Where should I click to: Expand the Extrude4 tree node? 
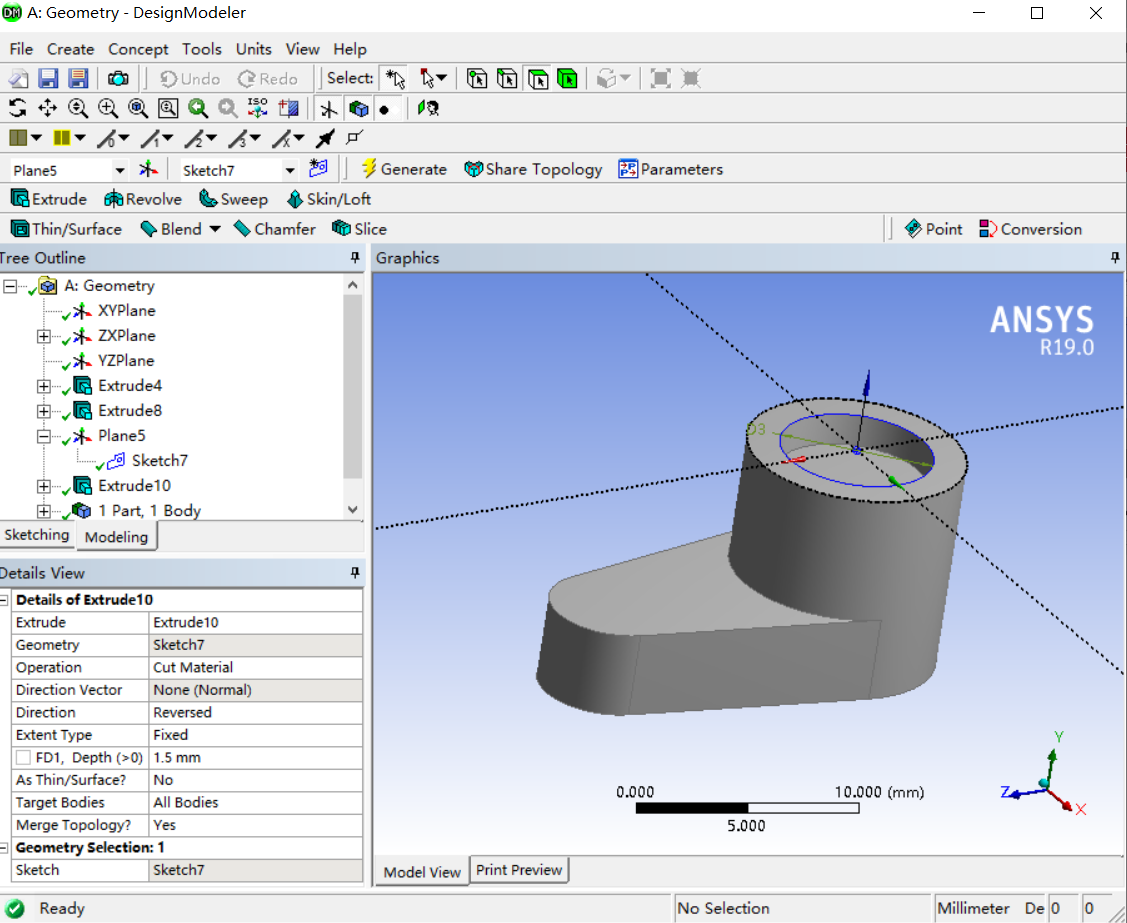(x=44, y=387)
